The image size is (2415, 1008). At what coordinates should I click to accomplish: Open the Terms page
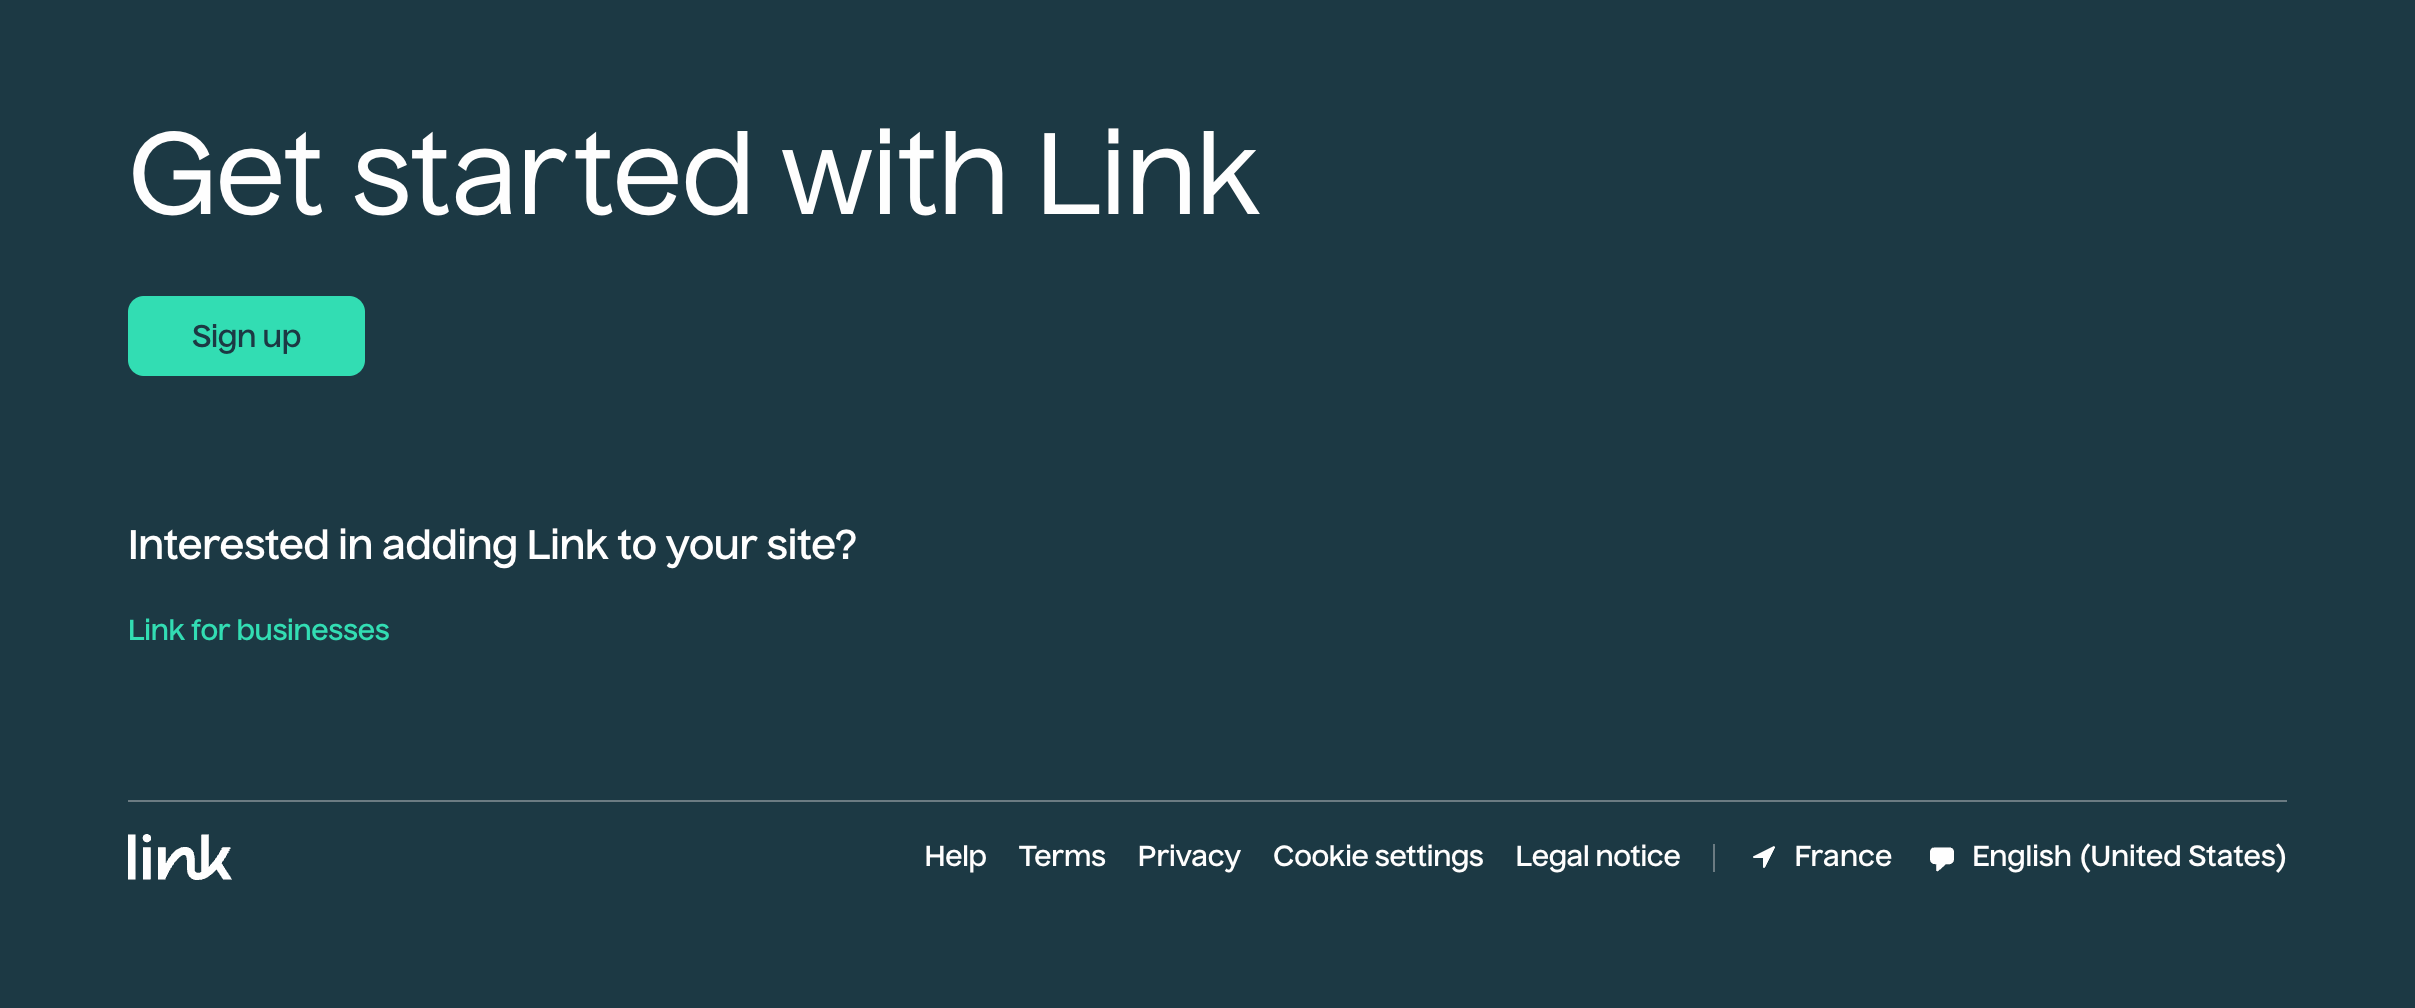coord(1062,857)
